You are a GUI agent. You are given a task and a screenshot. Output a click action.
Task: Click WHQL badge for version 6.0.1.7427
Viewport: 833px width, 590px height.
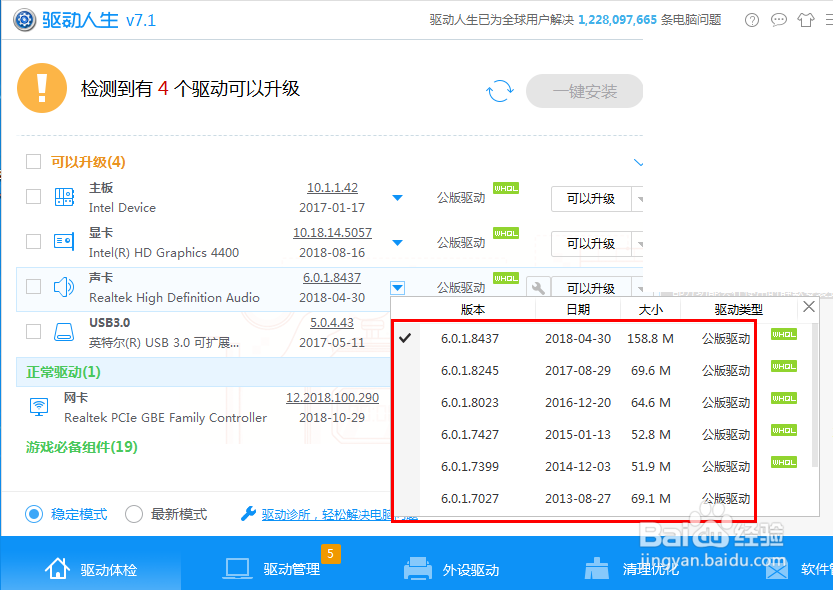pyautogui.click(x=784, y=430)
